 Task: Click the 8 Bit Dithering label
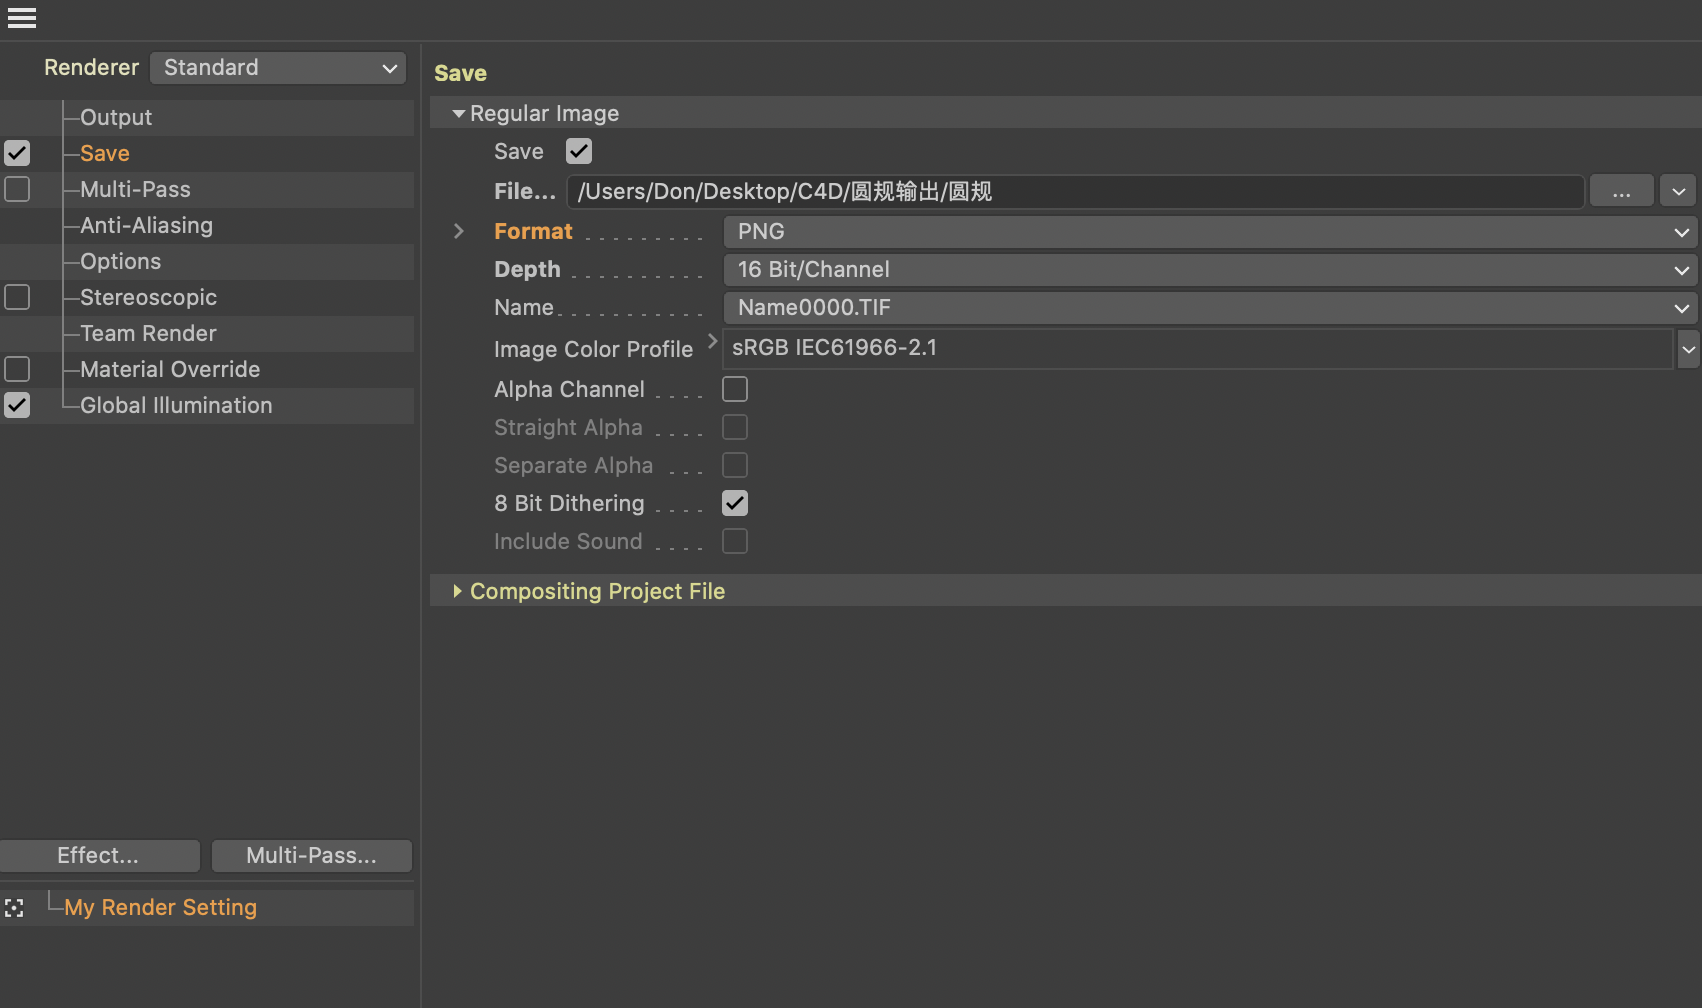click(569, 503)
